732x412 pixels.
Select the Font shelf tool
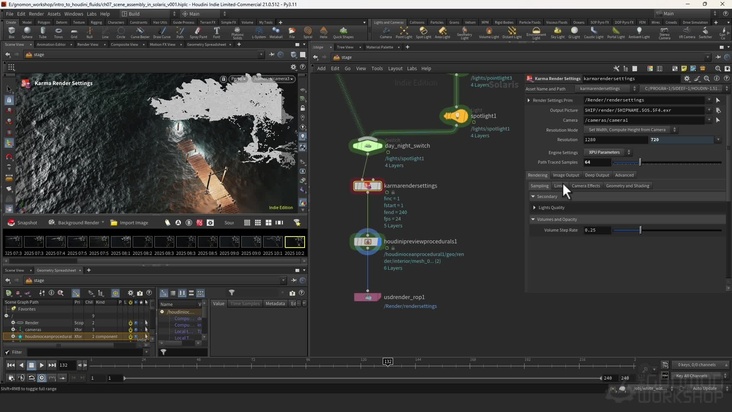[216, 32]
